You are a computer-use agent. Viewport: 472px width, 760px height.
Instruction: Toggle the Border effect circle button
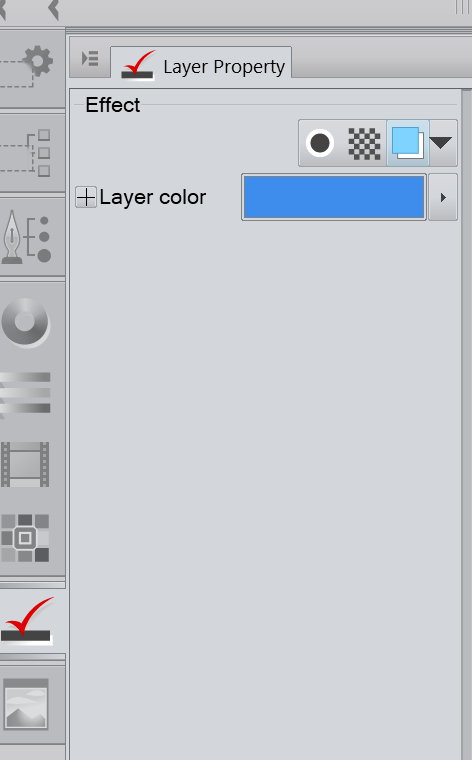[x=320, y=143]
